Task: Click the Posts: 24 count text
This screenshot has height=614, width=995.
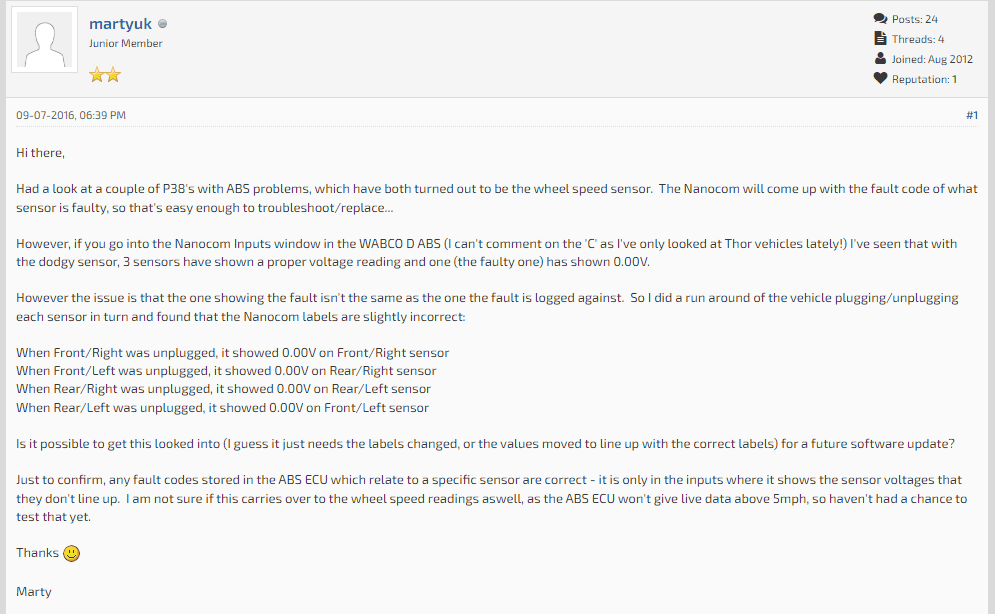Action: point(914,19)
